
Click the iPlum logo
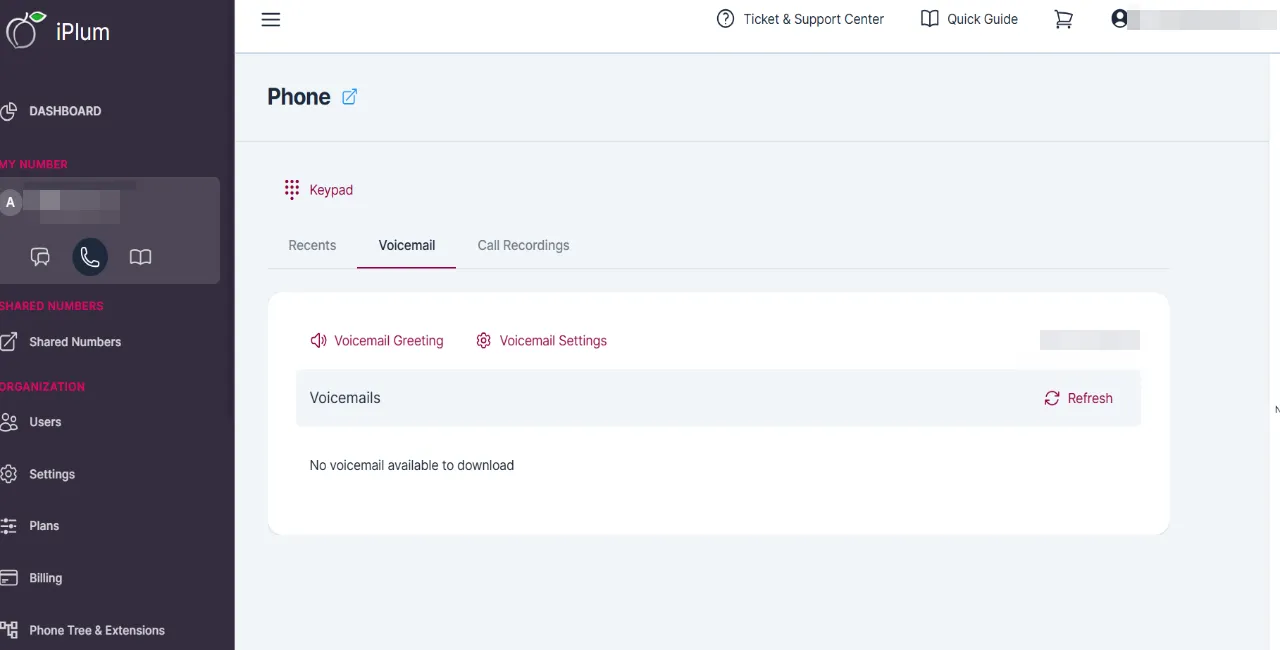(57, 31)
